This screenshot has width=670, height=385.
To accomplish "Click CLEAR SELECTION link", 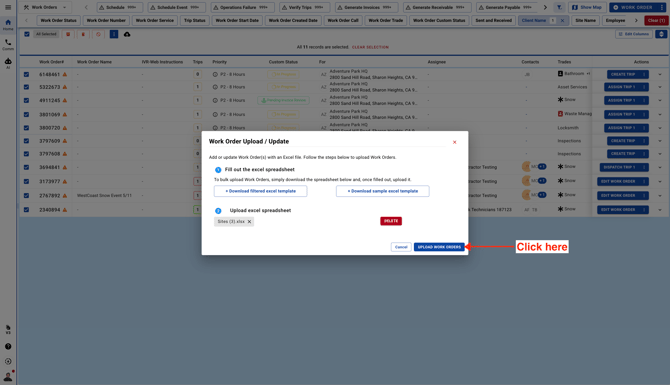I will pos(370,47).
